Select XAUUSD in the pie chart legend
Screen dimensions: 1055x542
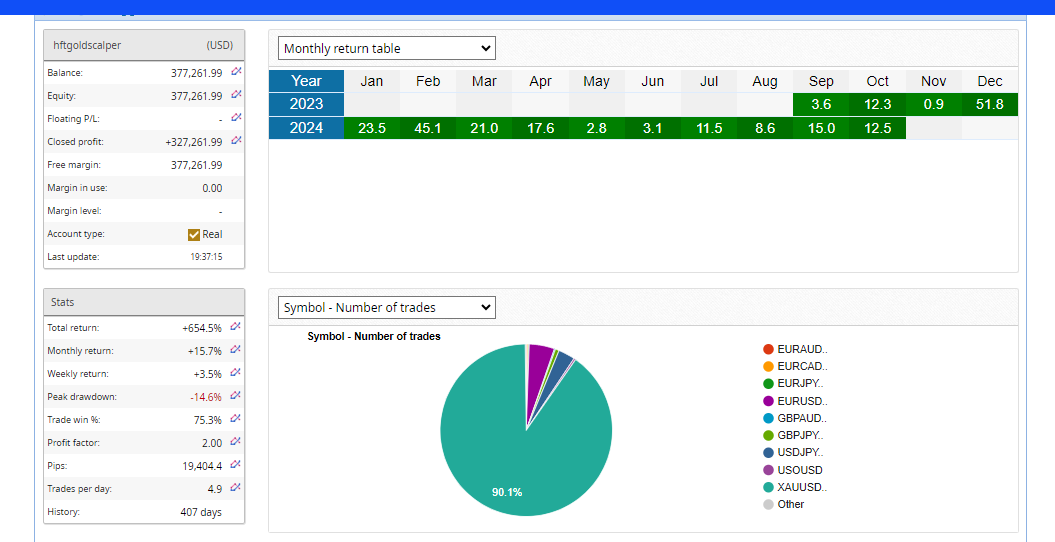coord(800,487)
